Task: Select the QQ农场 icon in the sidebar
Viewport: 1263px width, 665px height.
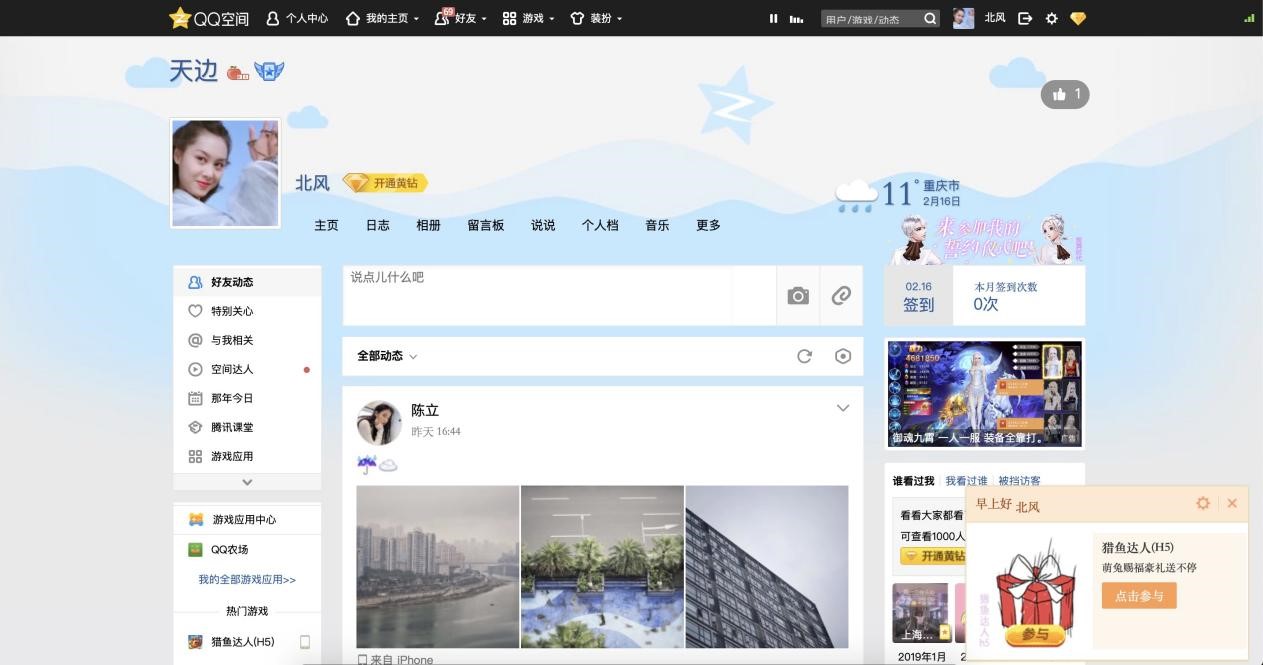Action: click(x=195, y=549)
